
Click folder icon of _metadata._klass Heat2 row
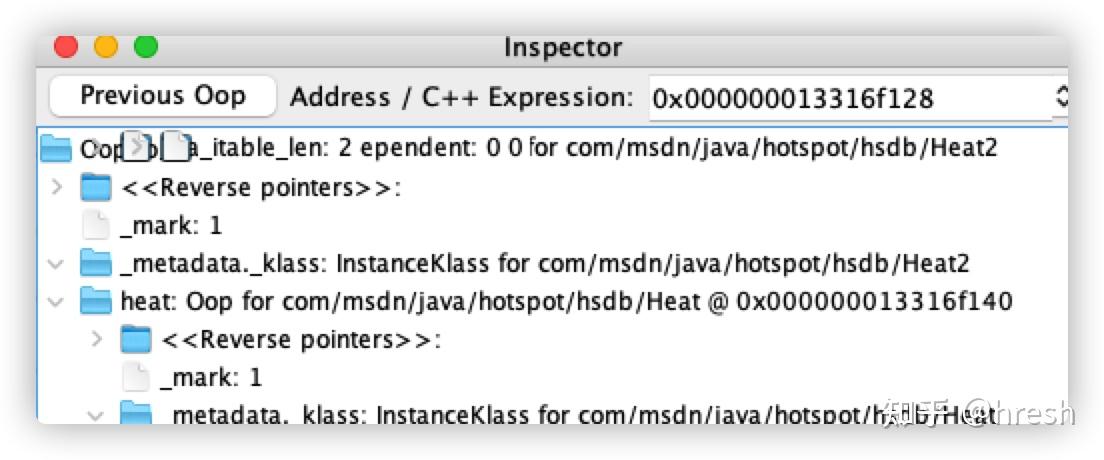(96, 263)
